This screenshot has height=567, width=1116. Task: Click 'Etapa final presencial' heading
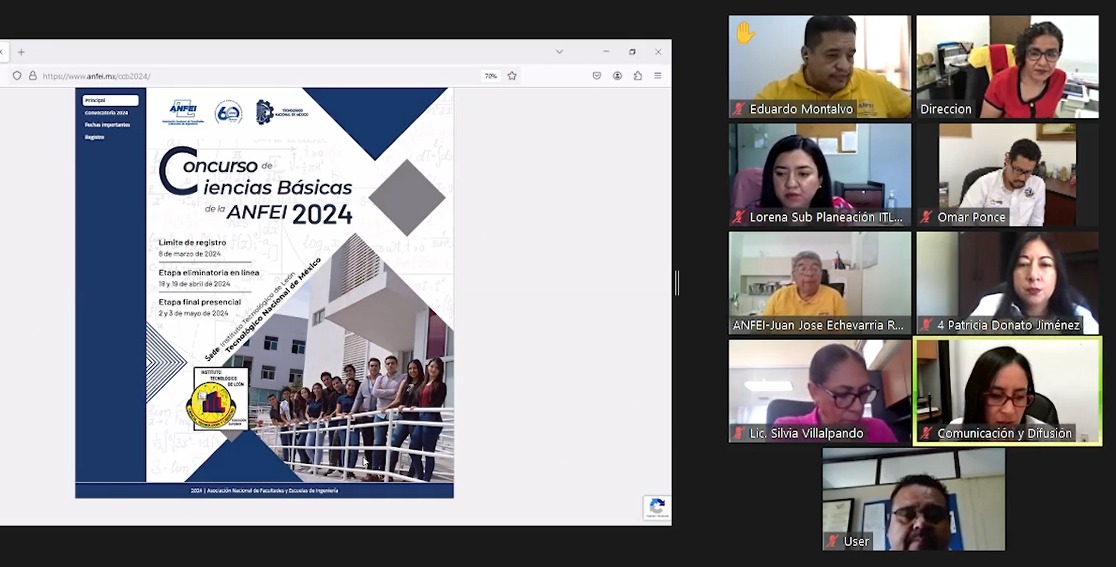coord(199,302)
